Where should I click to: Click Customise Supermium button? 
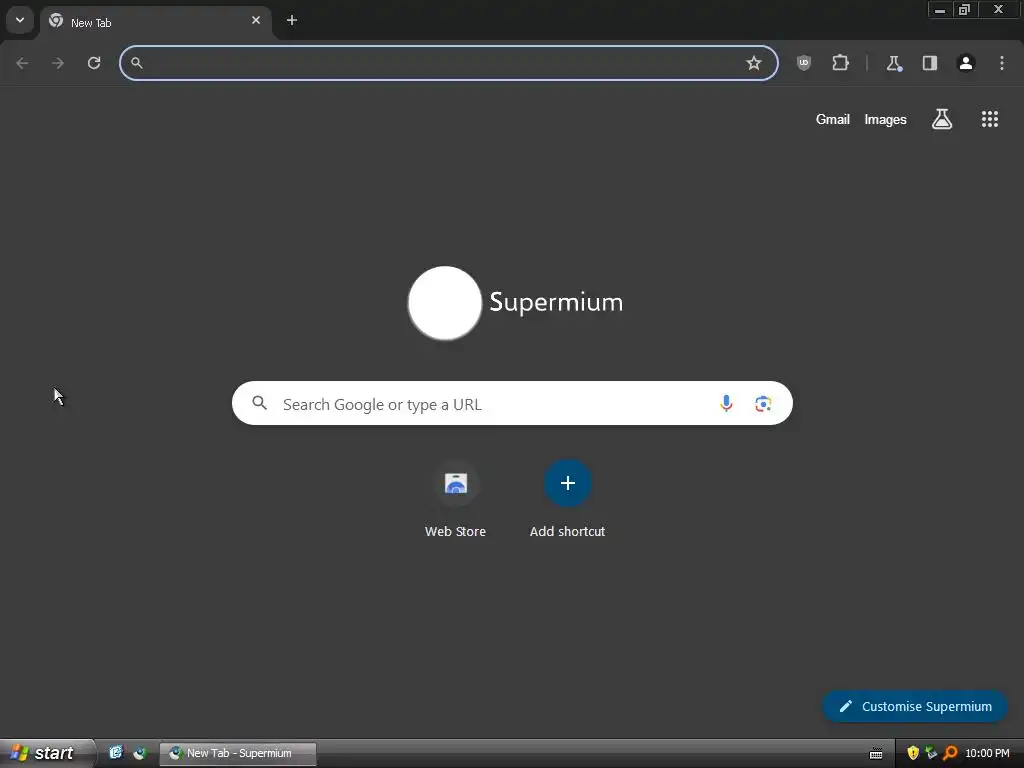pyautogui.click(x=915, y=707)
